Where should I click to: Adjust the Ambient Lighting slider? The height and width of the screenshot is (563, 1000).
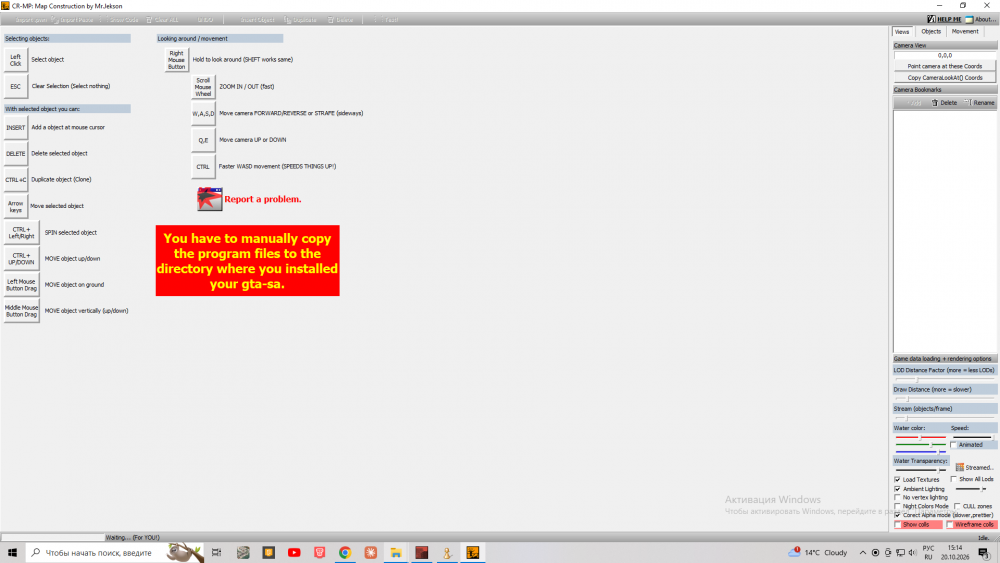pyautogui.click(x=971, y=489)
